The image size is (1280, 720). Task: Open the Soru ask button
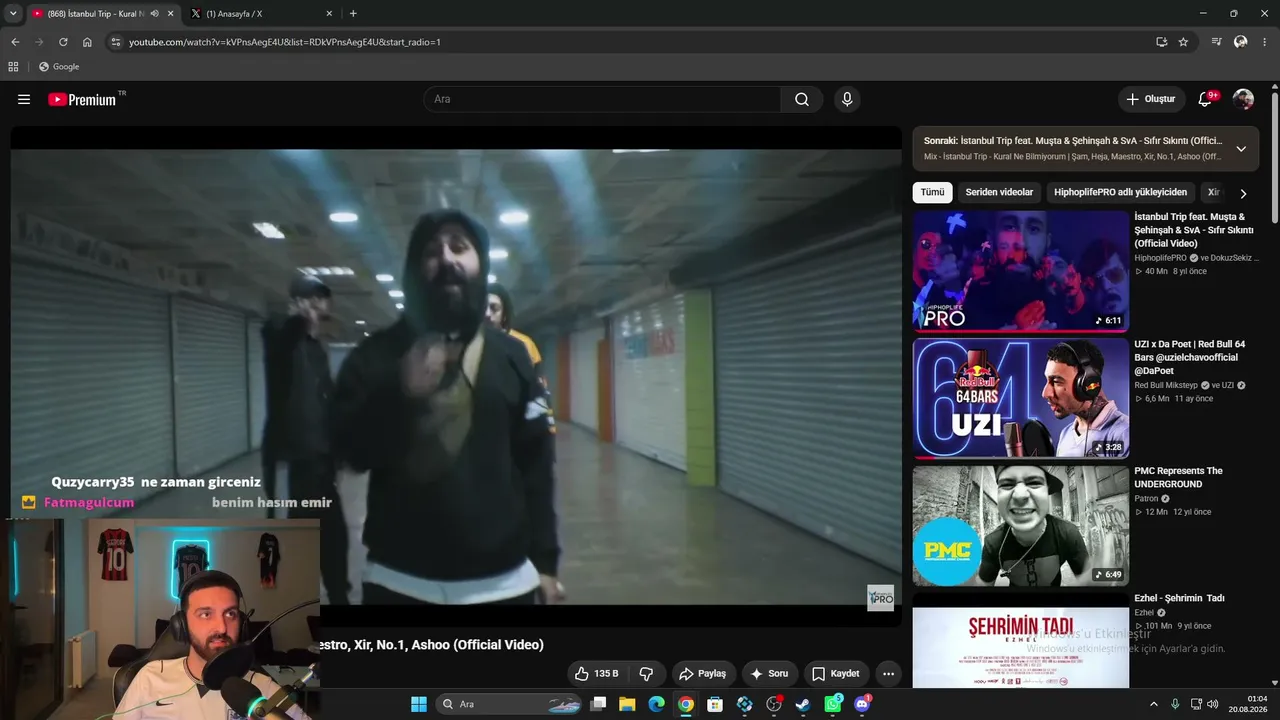770,674
